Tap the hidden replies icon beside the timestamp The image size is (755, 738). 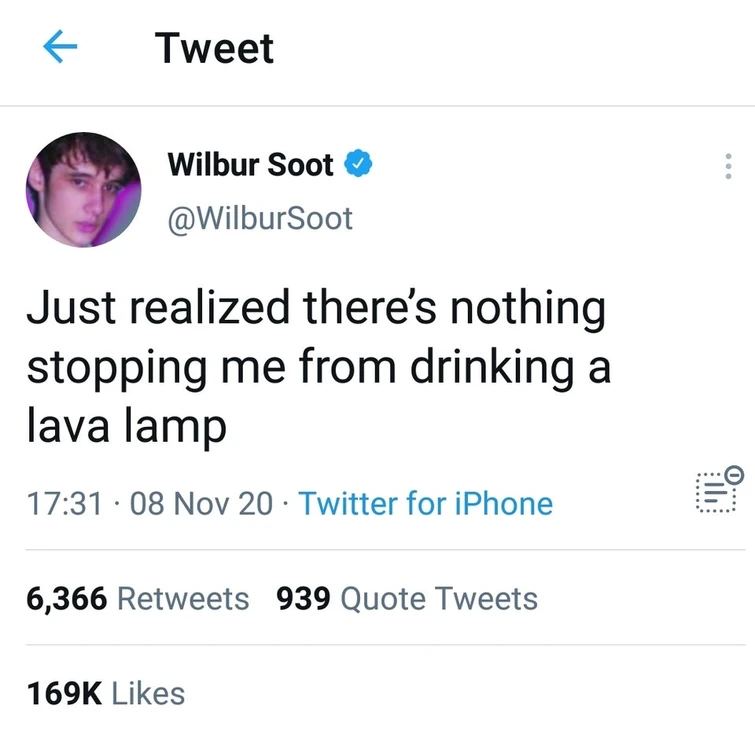click(x=718, y=490)
